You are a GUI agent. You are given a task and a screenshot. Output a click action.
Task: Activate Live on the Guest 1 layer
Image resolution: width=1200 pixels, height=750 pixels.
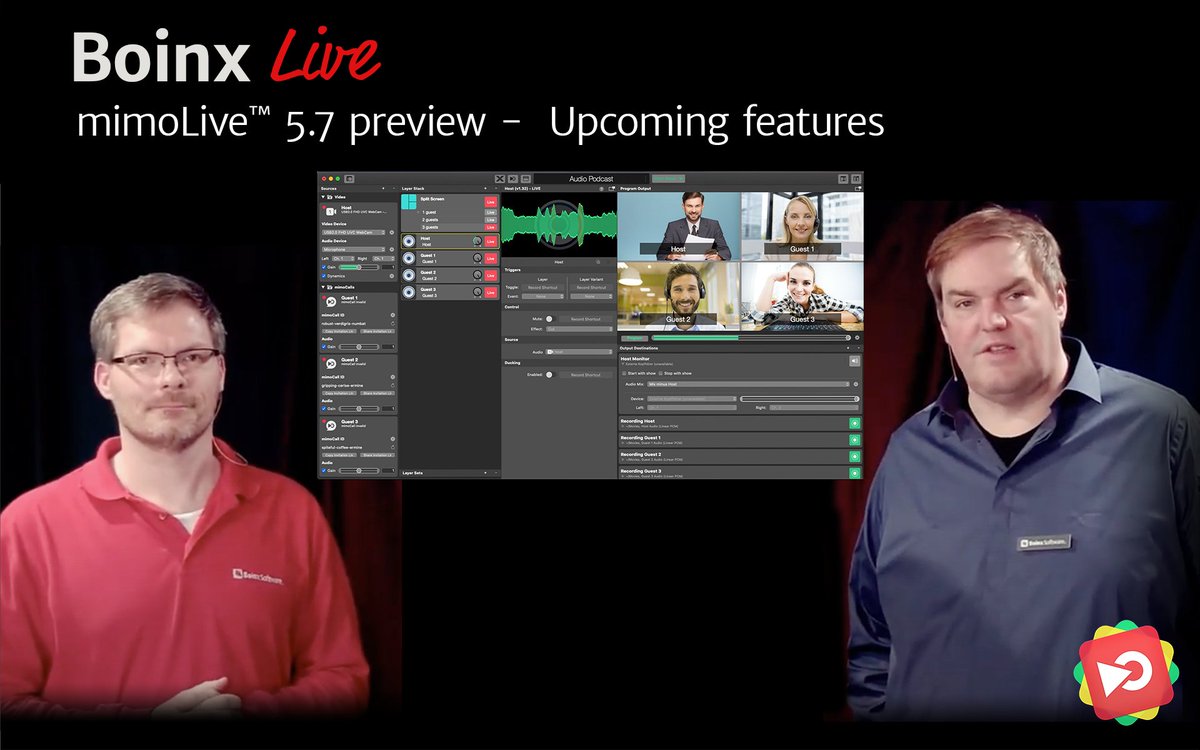[x=490, y=258]
